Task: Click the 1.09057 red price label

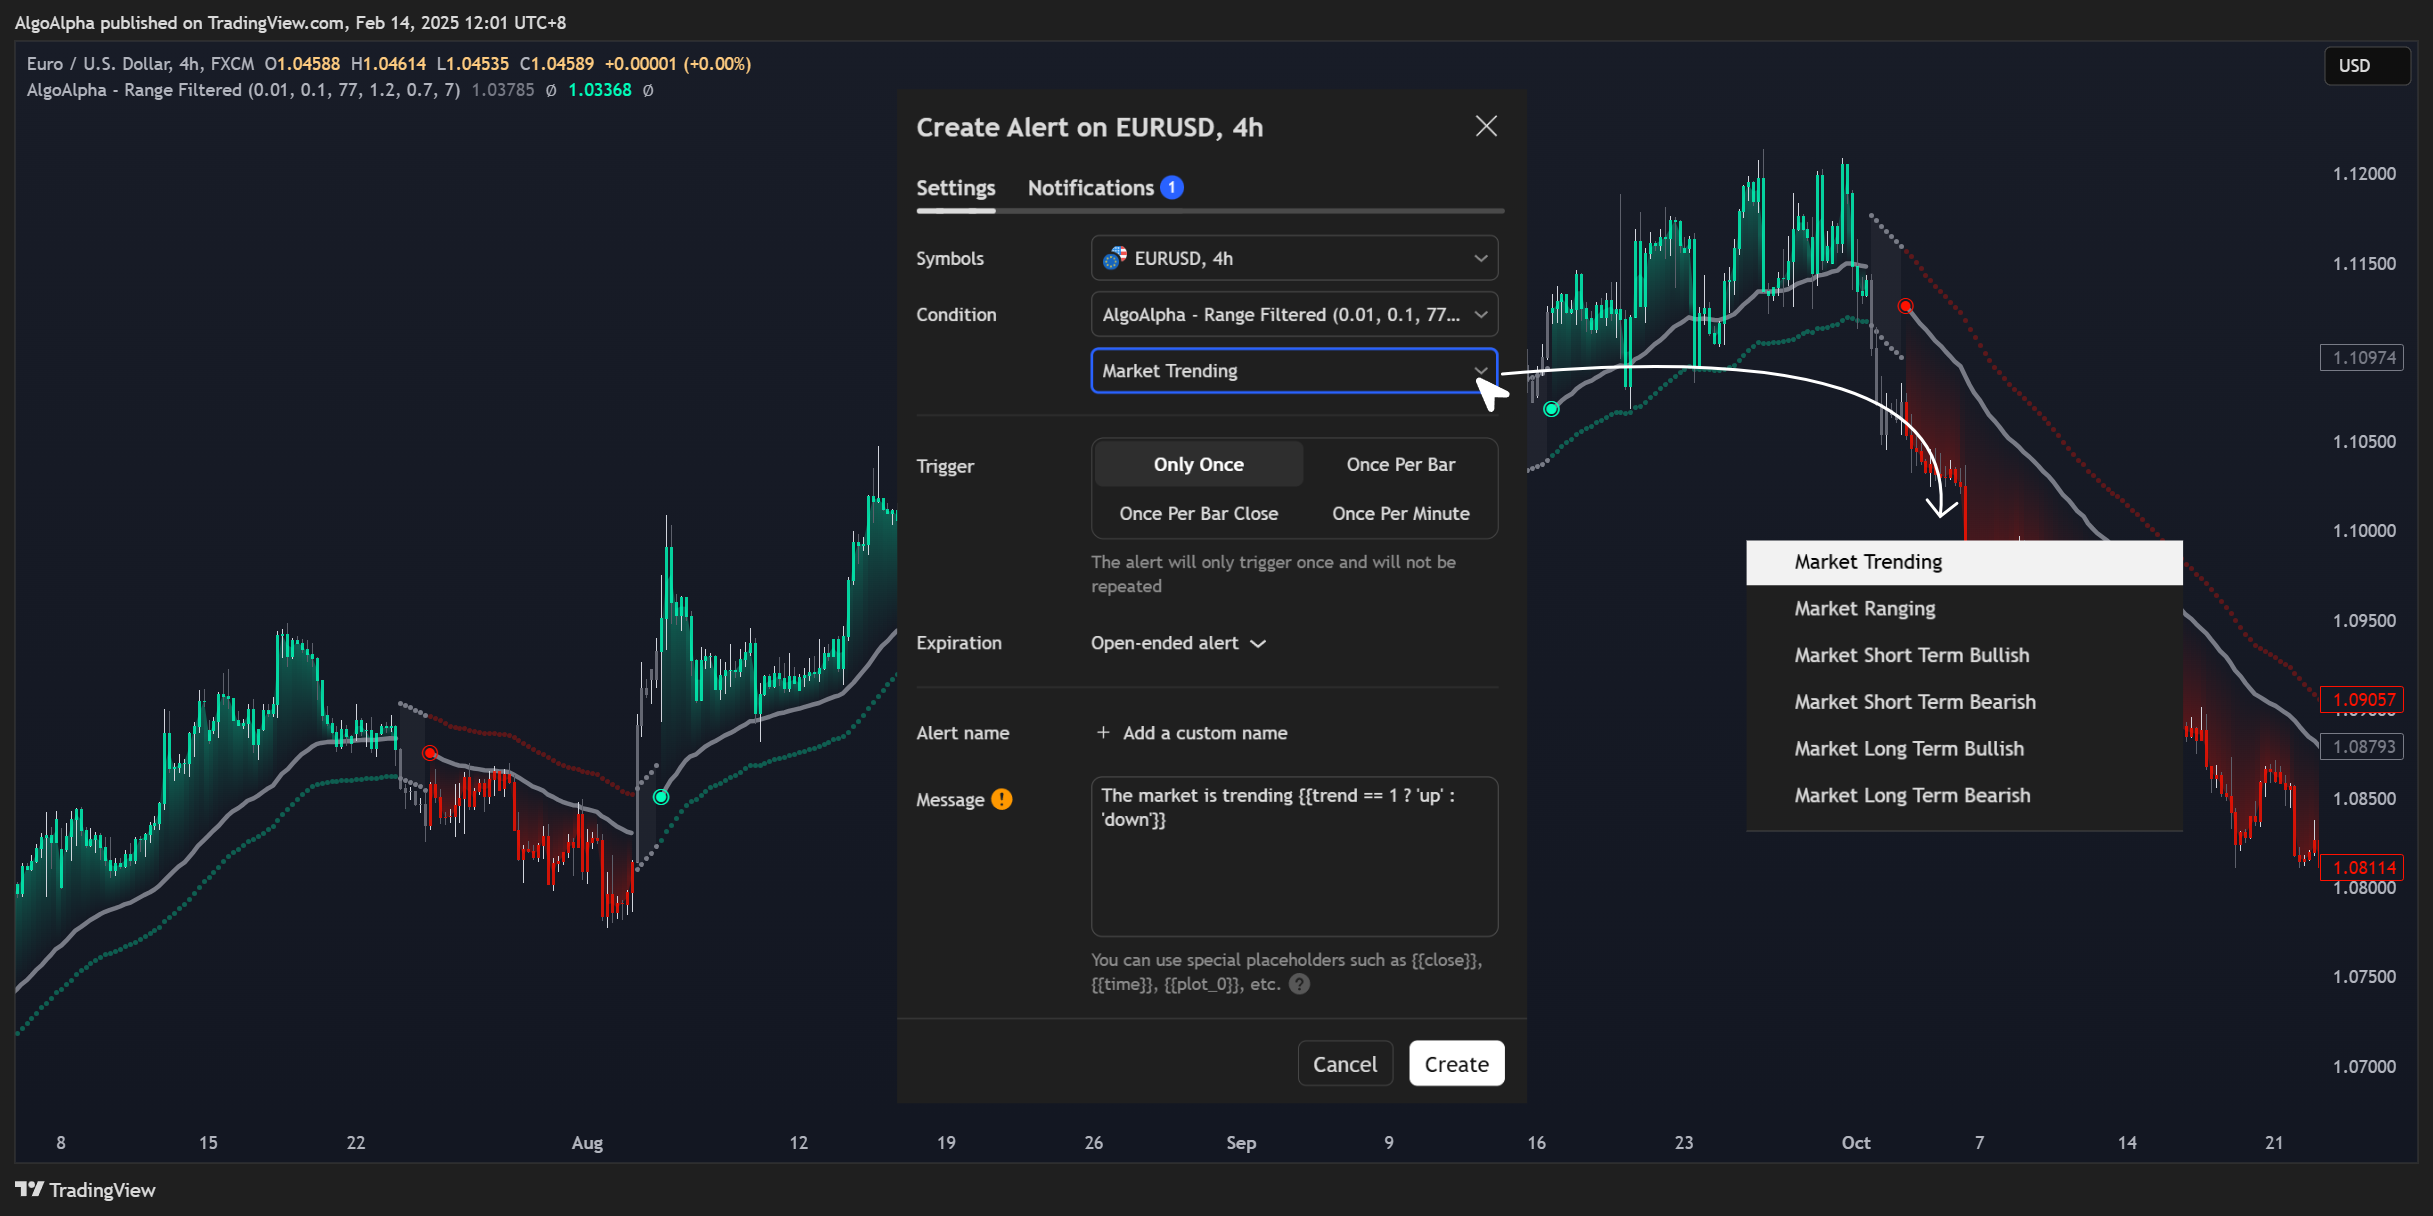Action: coord(2364,699)
